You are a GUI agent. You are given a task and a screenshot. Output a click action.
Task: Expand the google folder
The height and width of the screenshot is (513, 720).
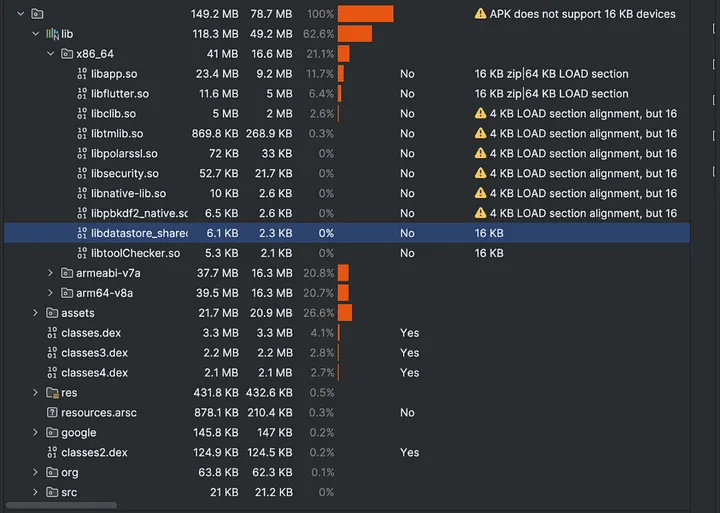click(x=36, y=433)
